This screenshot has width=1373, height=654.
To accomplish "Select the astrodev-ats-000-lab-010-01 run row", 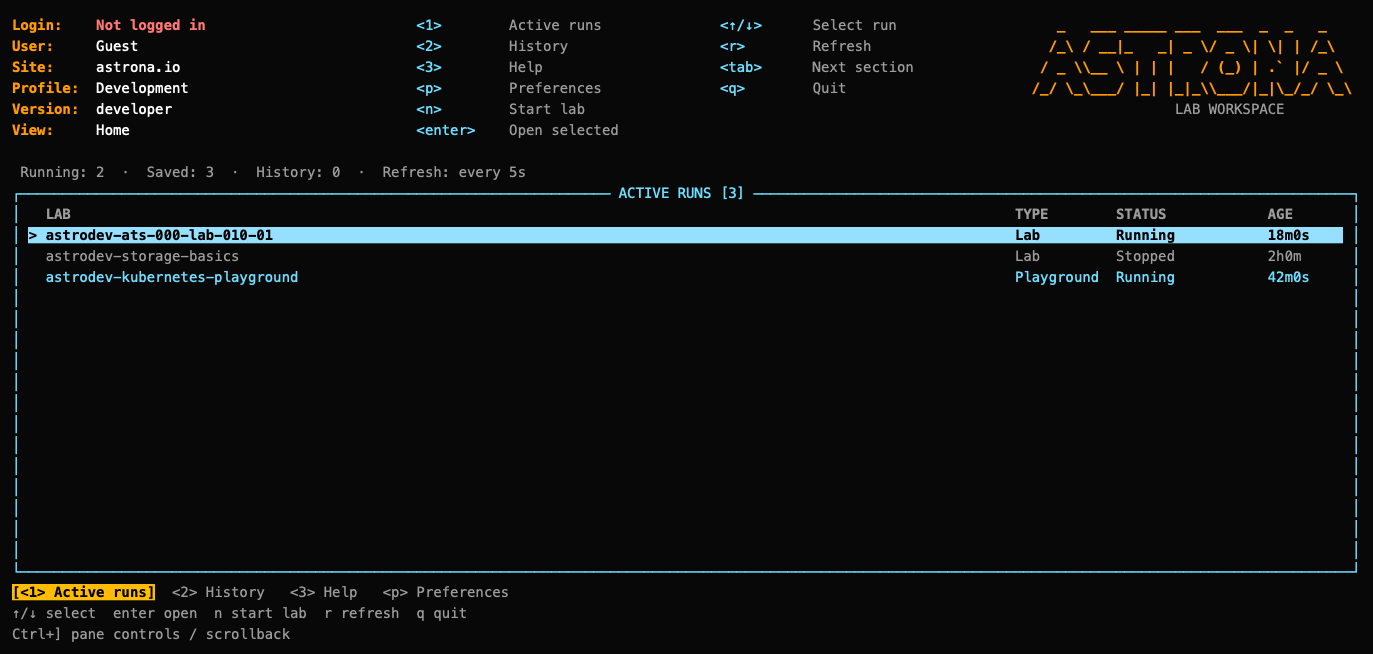I will click(x=685, y=235).
